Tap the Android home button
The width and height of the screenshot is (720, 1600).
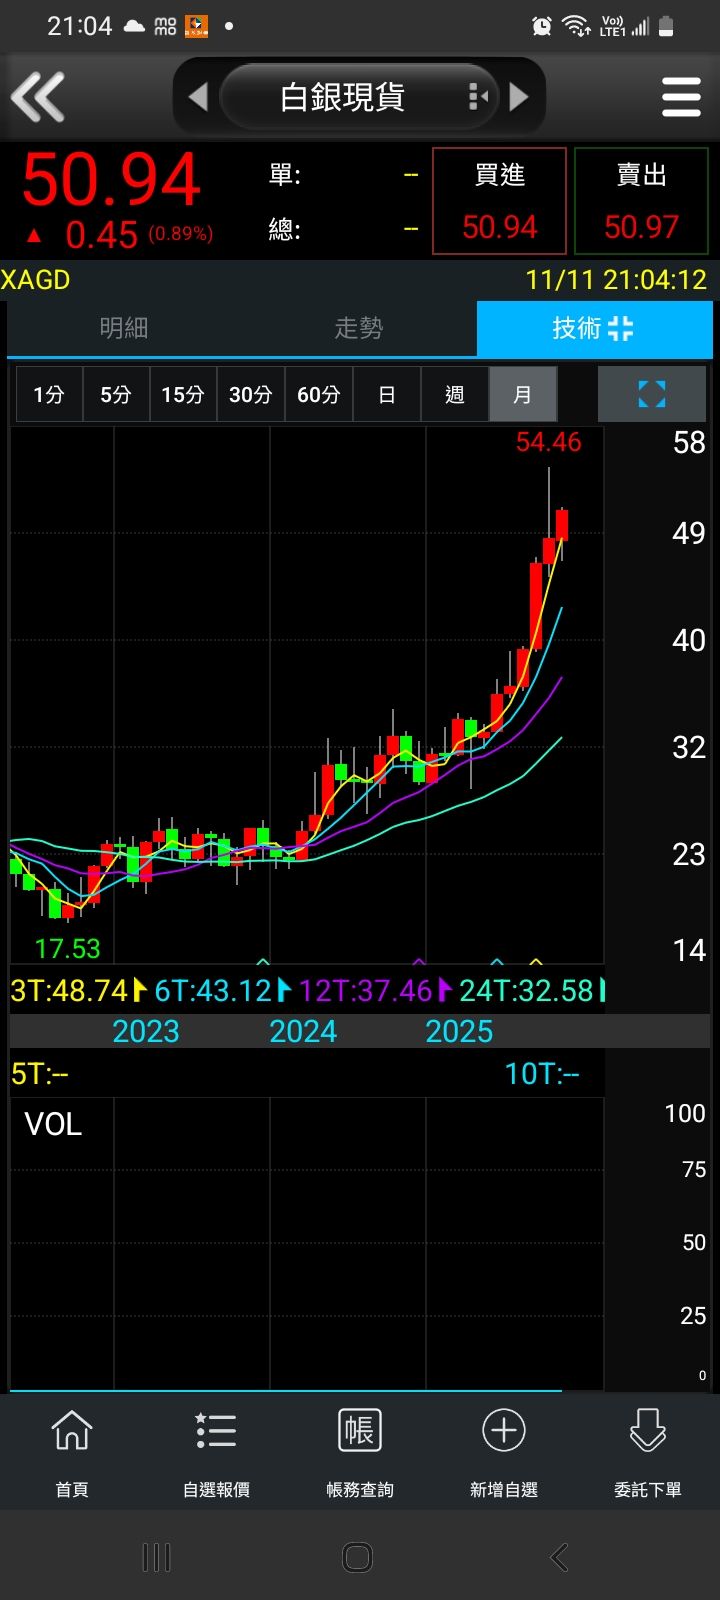pos(358,1557)
